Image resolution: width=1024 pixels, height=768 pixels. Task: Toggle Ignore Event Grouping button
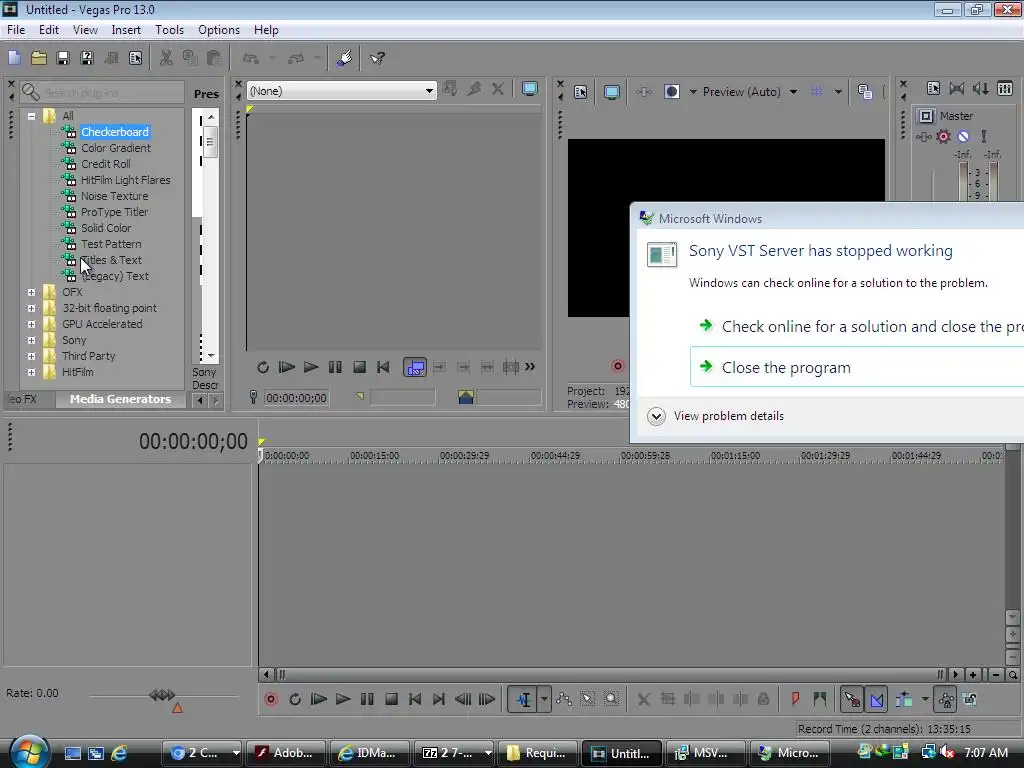pyautogui.click(x=970, y=699)
